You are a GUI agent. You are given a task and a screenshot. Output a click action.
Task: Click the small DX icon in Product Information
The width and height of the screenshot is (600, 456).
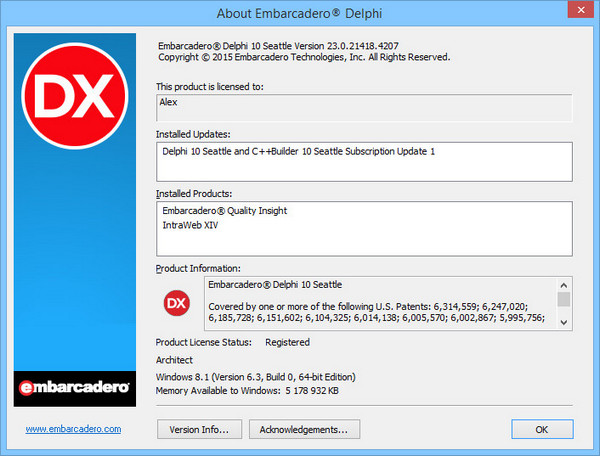176,303
